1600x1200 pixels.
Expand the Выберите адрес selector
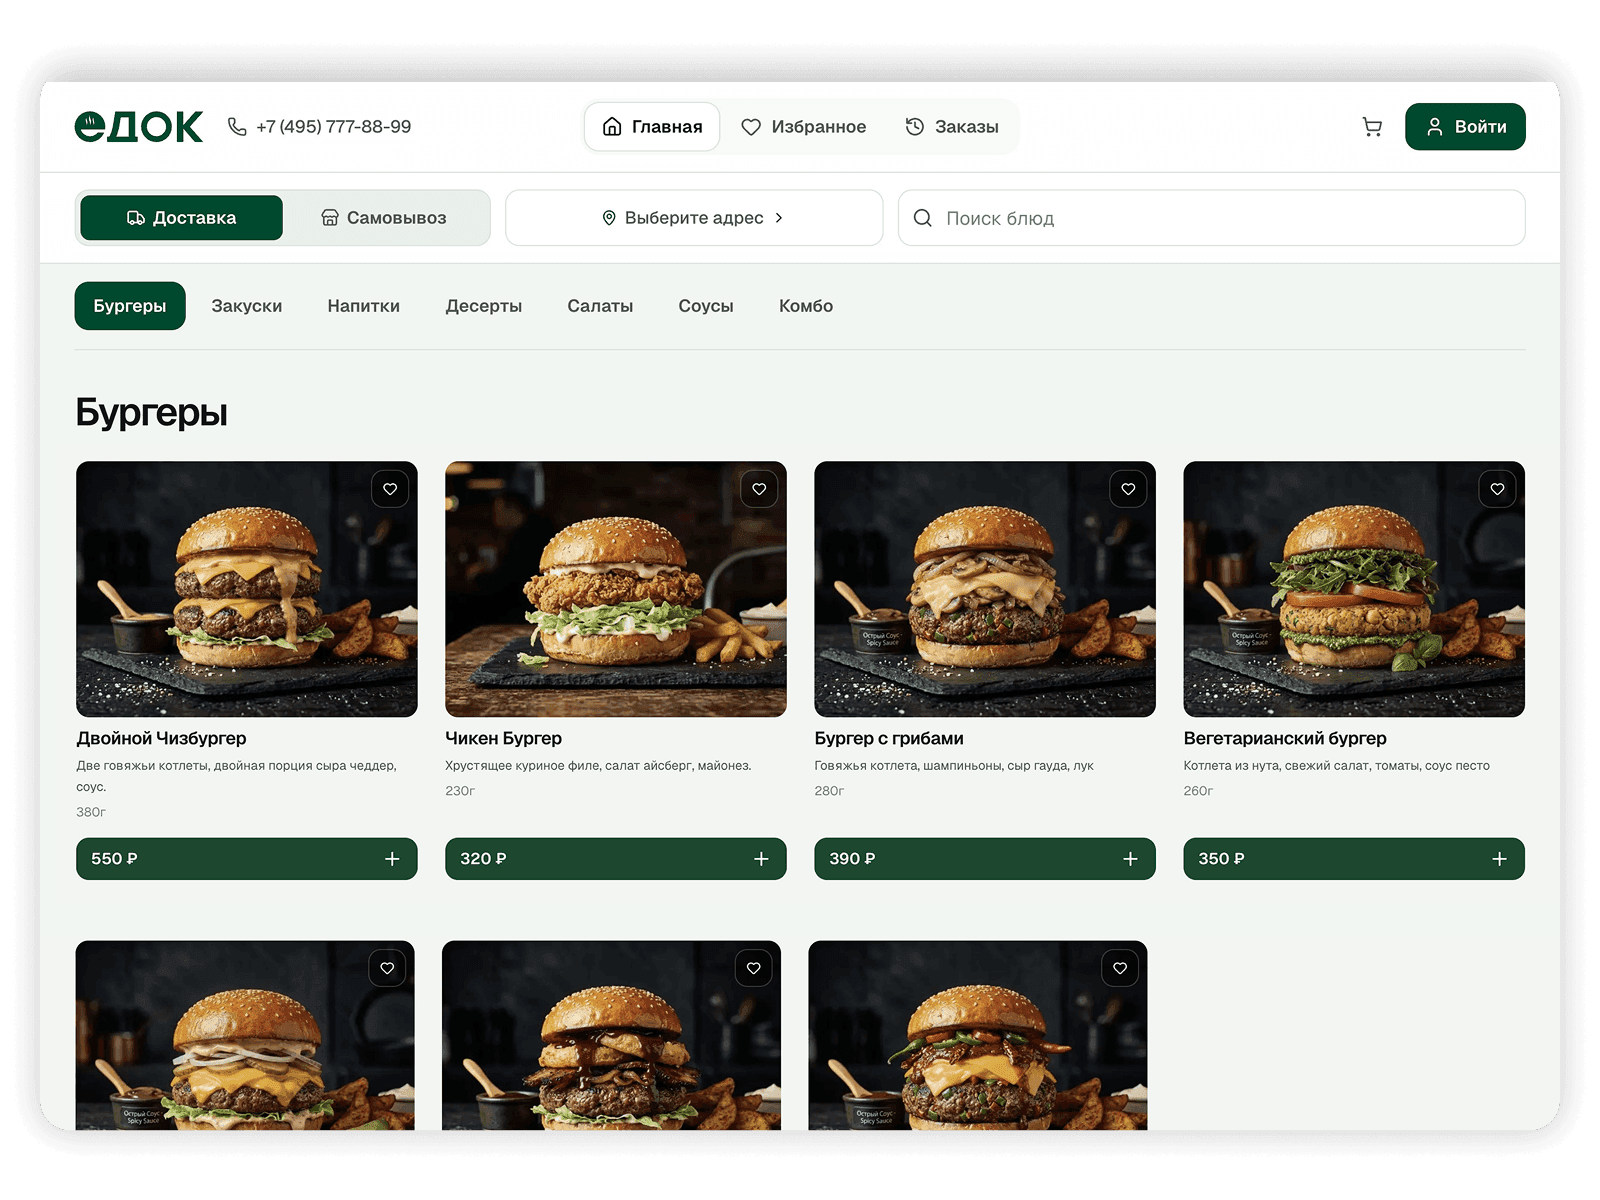click(694, 218)
